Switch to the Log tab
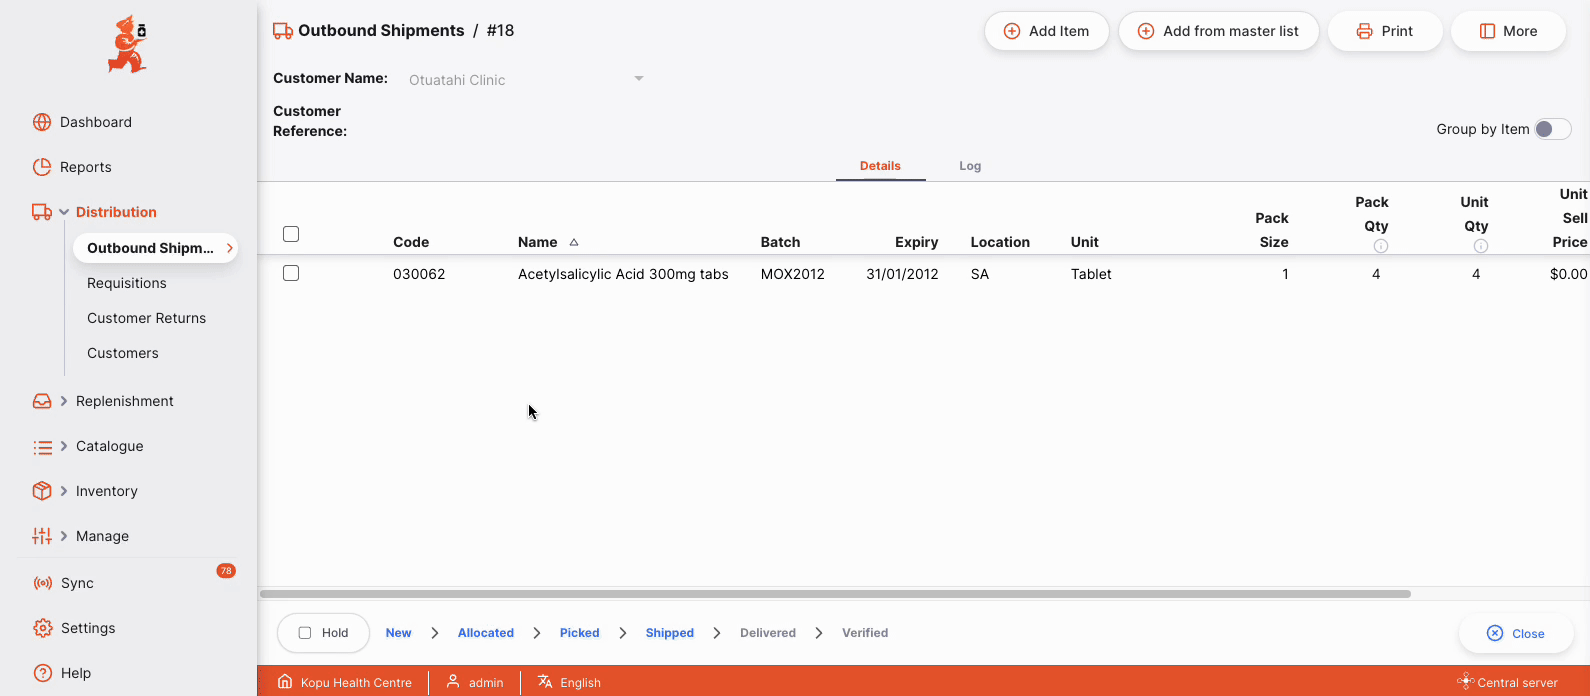The image size is (1590, 696). pyautogui.click(x=970, y=166)
